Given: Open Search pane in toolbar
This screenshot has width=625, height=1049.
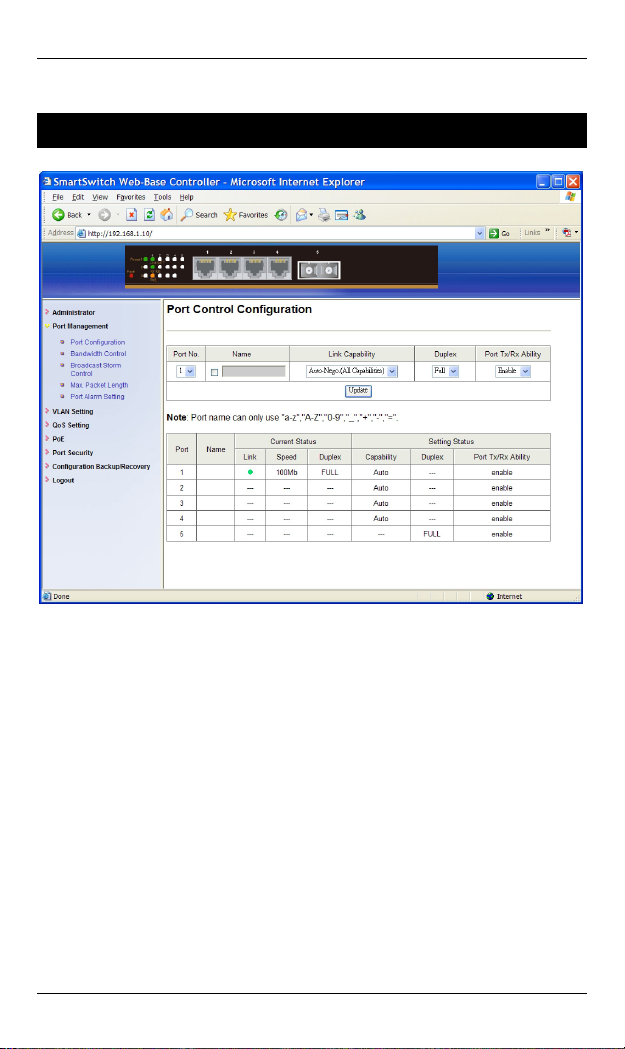Looking at the screenshot, I should pyautogui.click(x=199, y=215).
